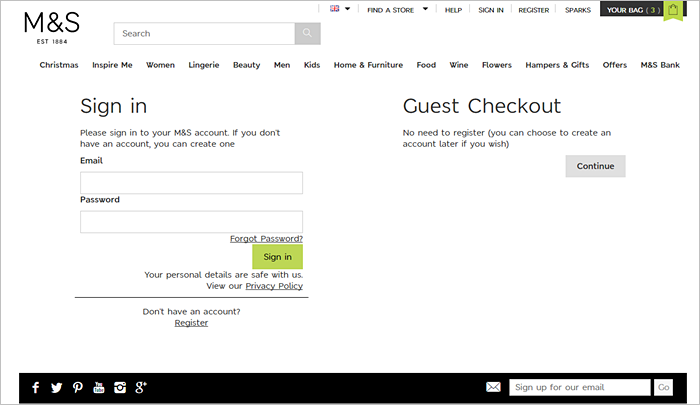Open the Twitter icon in footer
The image size is (700, 405).
coord(56,388)
